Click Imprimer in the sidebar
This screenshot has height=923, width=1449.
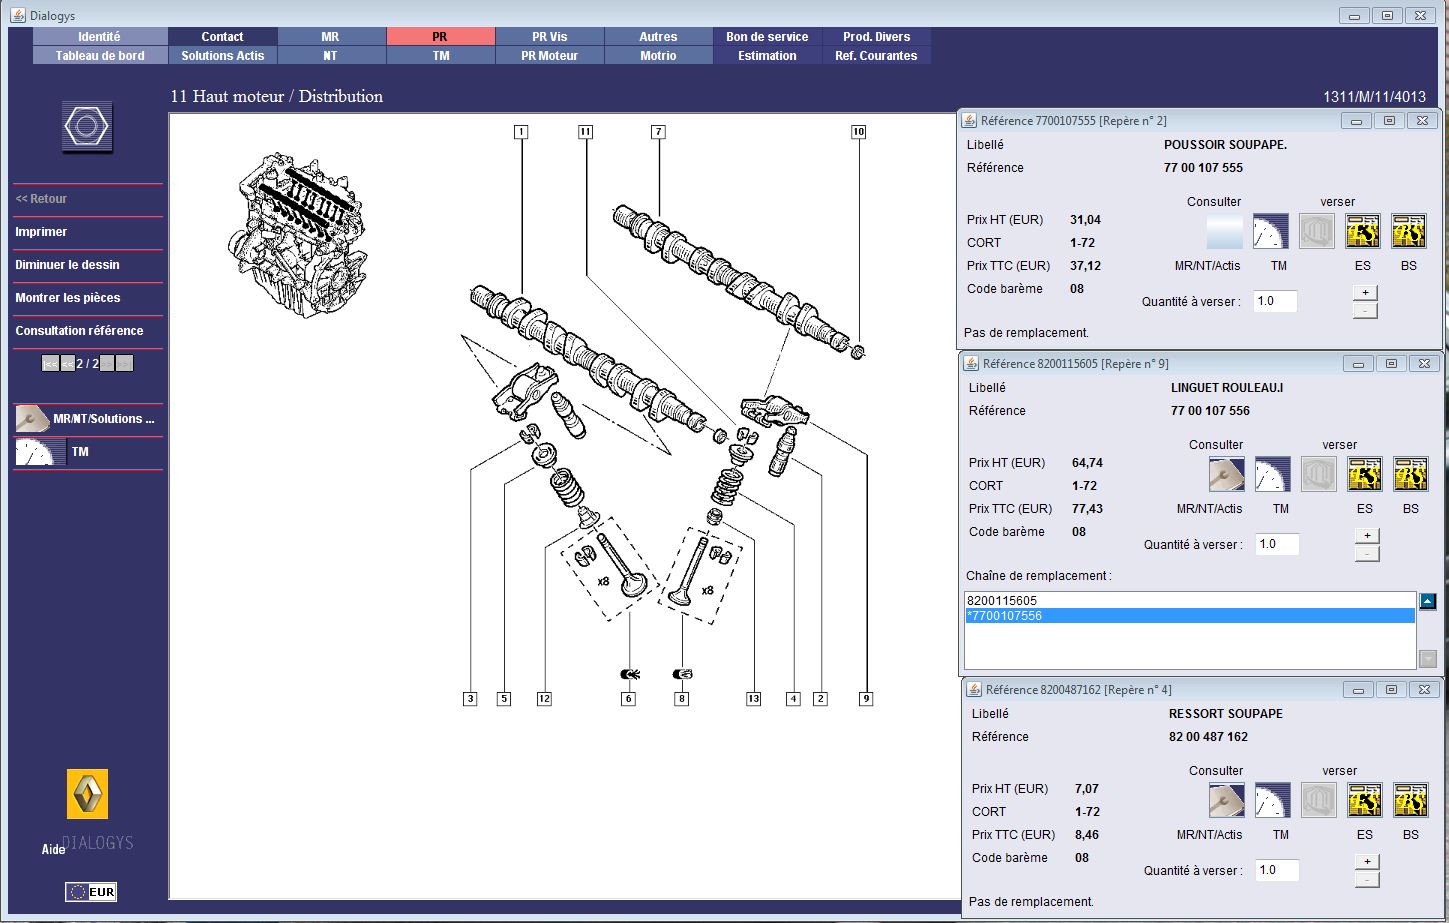[x=41, y=232]
